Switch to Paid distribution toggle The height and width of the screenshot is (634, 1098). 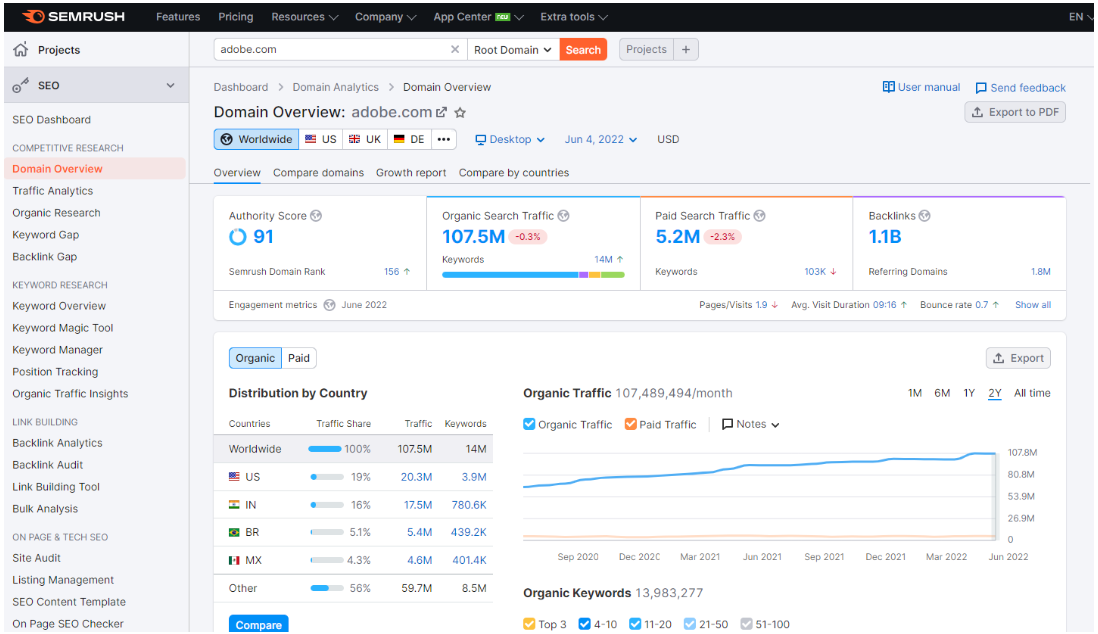pos(299,358)
